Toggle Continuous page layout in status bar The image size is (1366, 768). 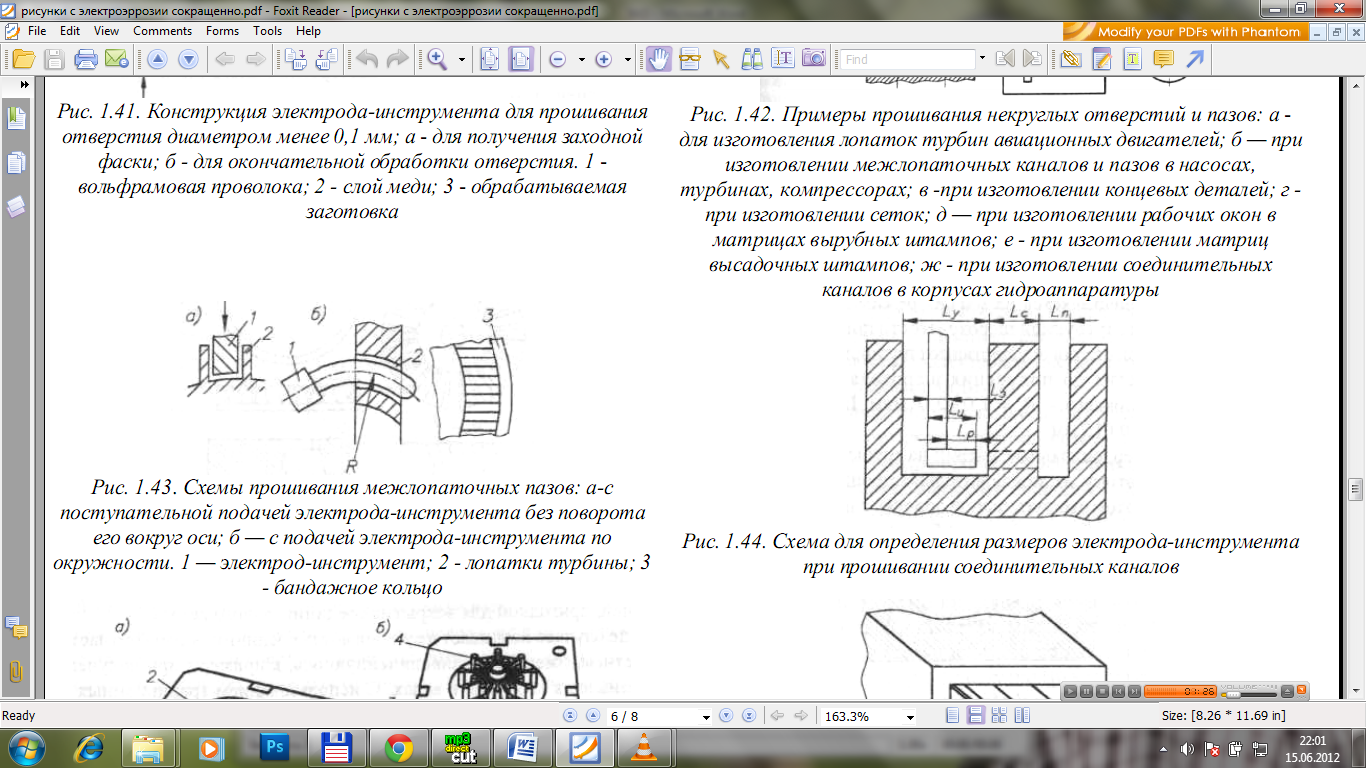pos(975,716)
